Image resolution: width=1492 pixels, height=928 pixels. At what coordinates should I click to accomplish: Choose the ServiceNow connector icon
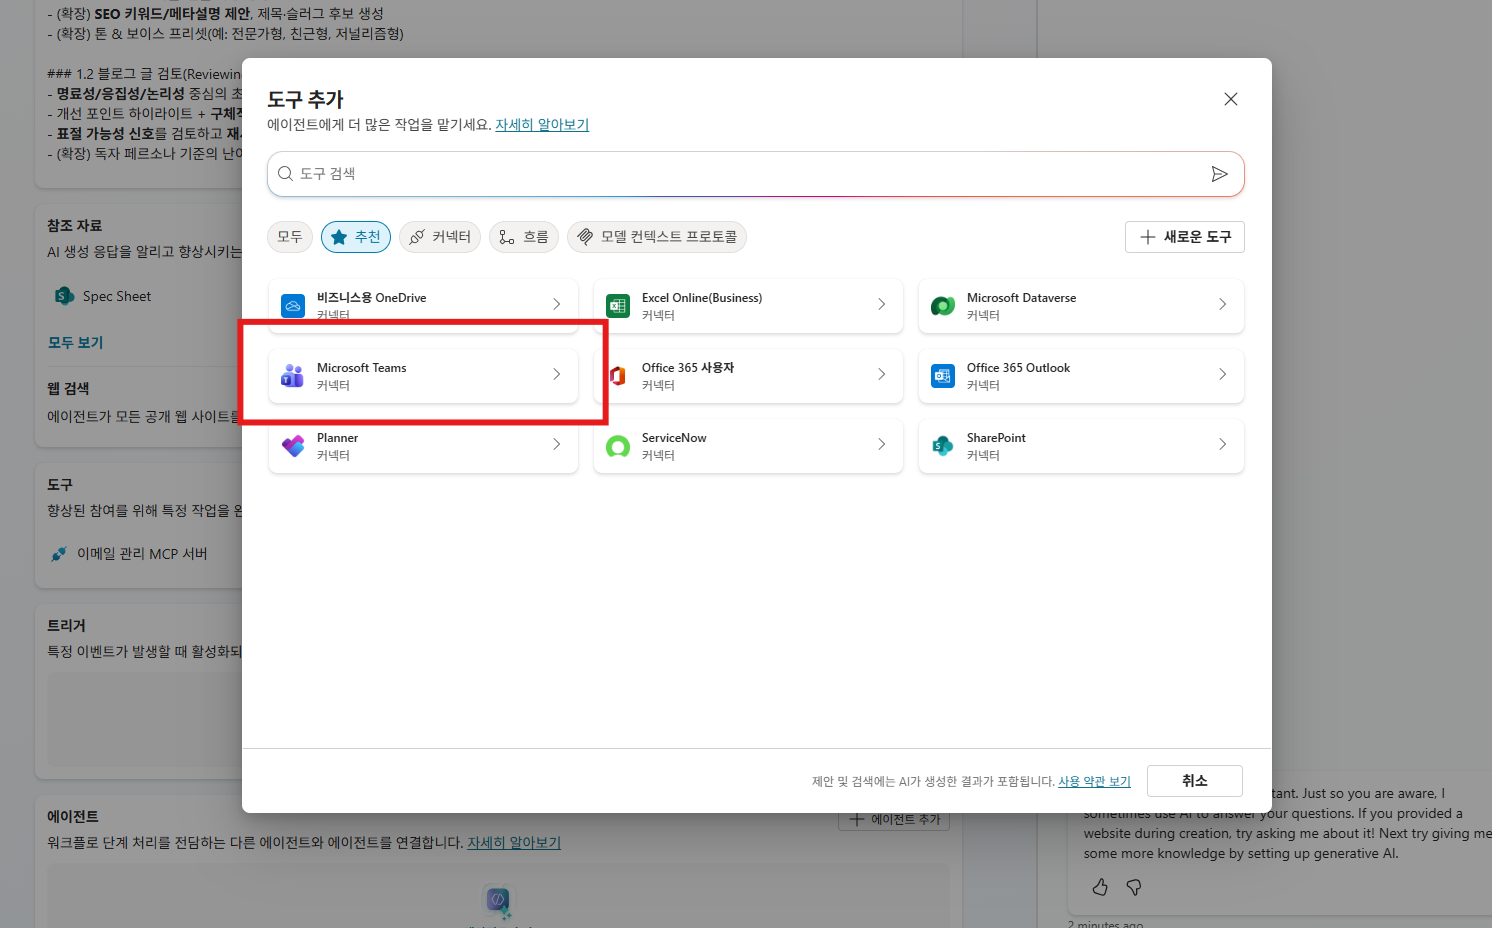click(x=618, y=445)
